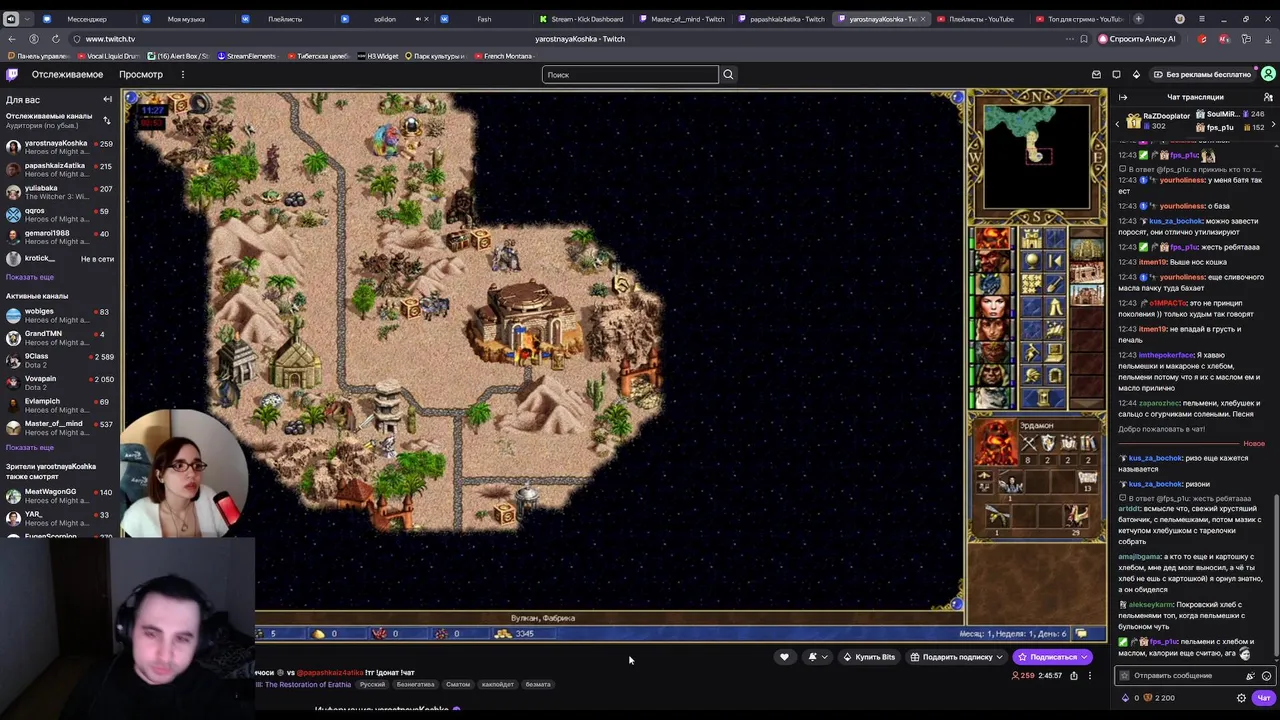Image resolution: width=1280 pixels, height=720 pixels.
Task: Open yarostnayaKoshka channel in the sidebar
Action: tap(60, 147)
